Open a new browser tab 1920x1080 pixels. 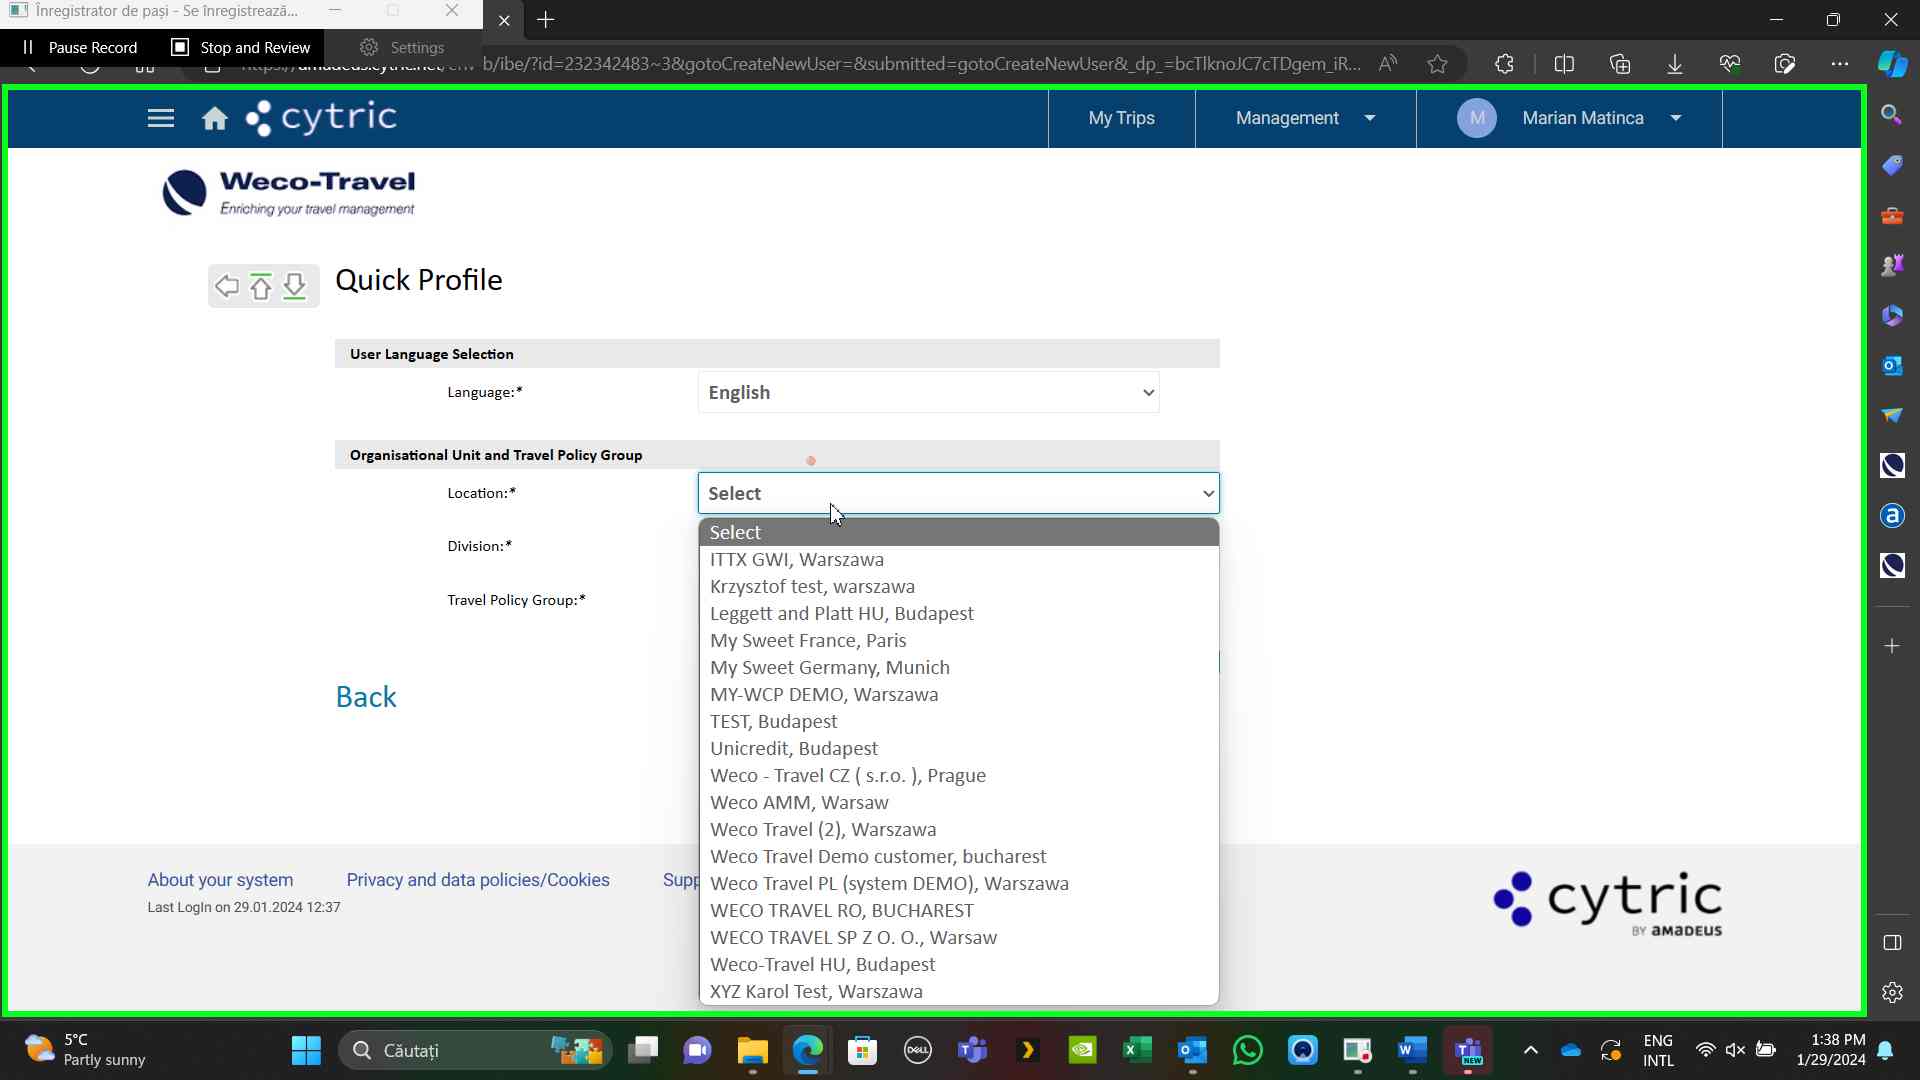click(x=545, y=20)
